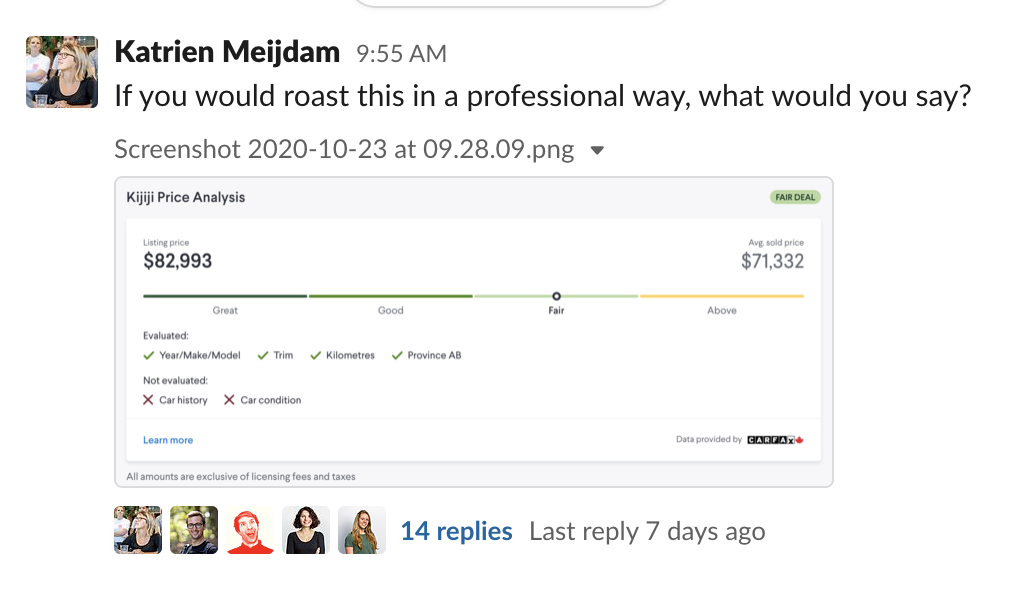Click the Fair marker on the price scale
1010x590 pixels.
556,296
